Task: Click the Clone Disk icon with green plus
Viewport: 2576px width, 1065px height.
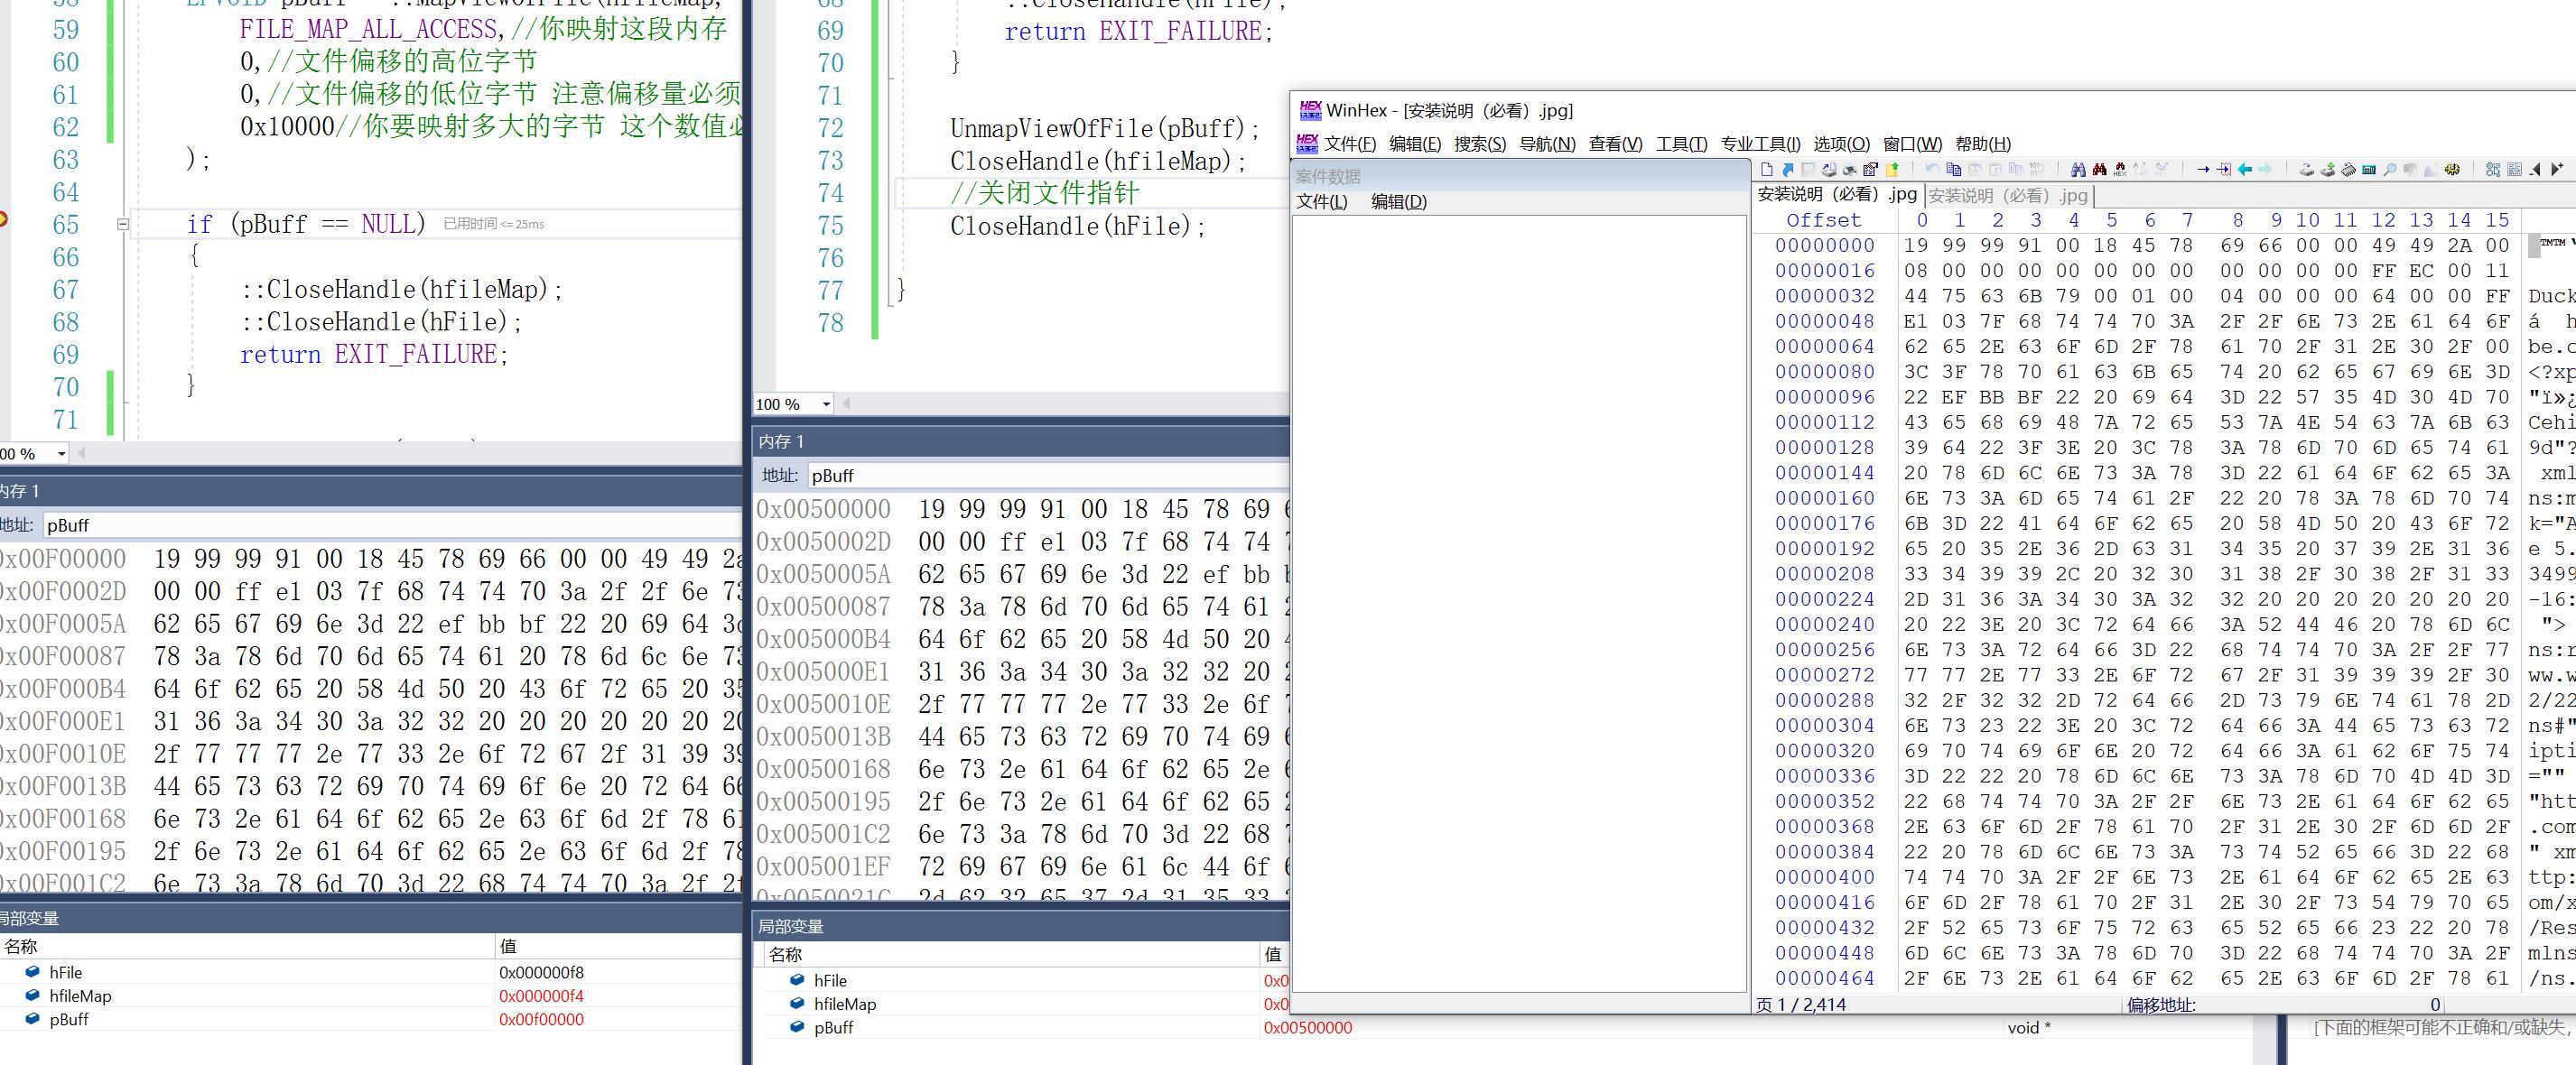Action: pyautogui.click(x=2328, y=170)
